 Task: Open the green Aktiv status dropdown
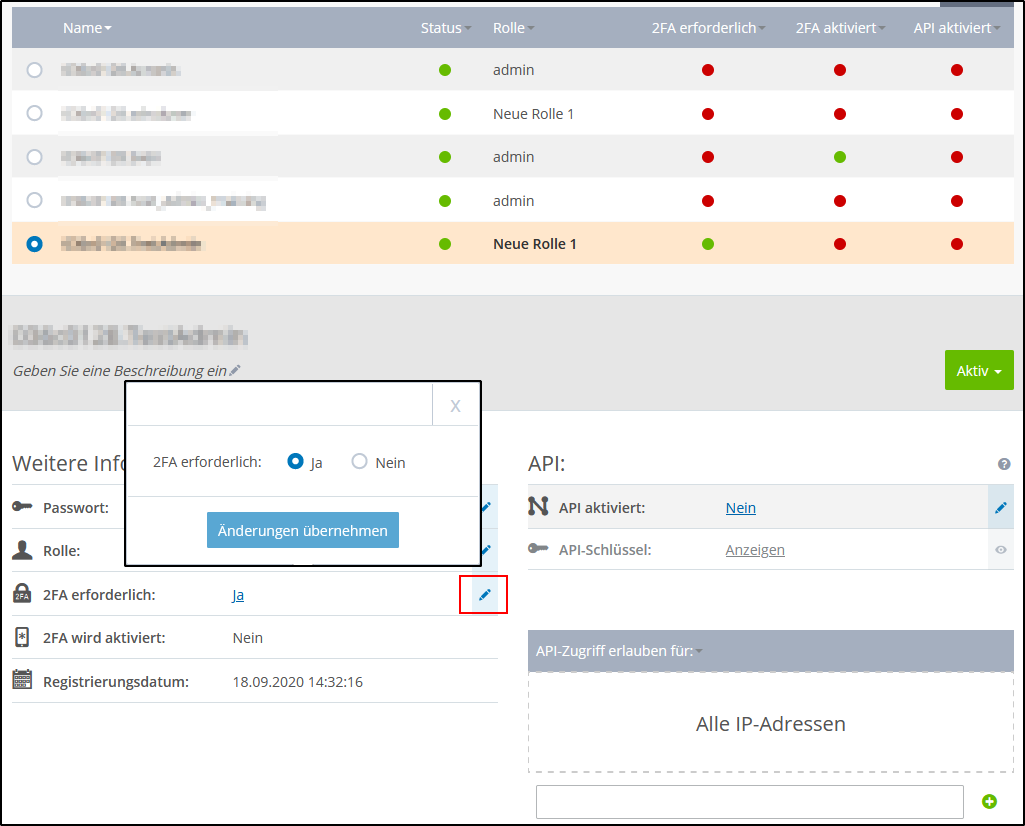point(978,370)
